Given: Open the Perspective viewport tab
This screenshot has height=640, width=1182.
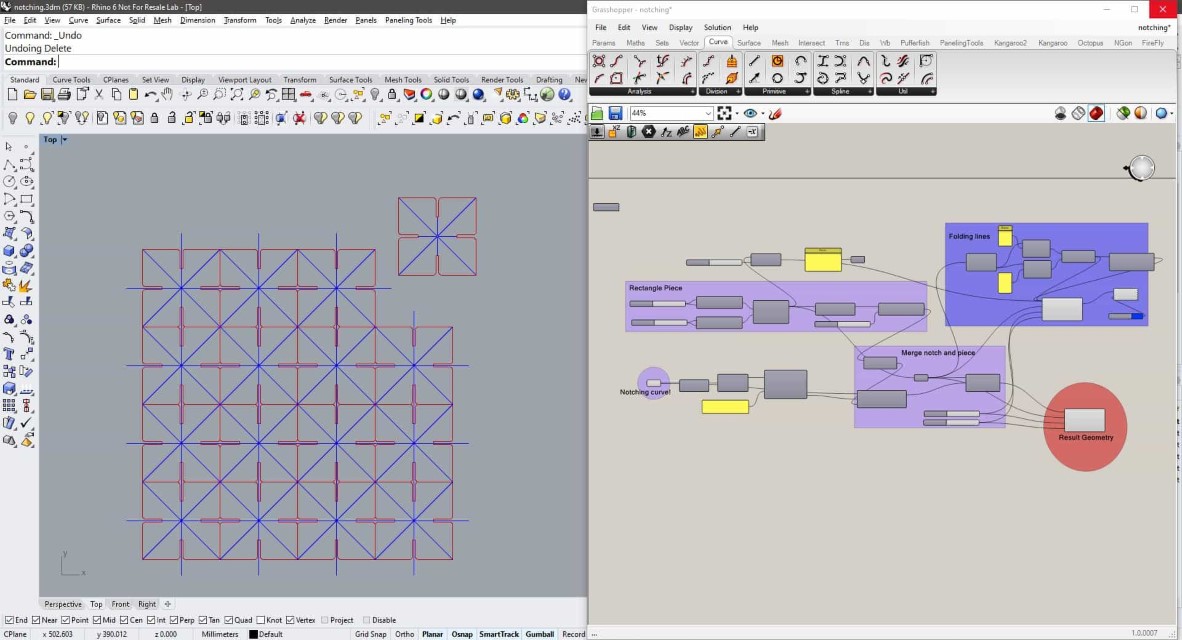Looking at the screenshot, I should click(63, 604).
